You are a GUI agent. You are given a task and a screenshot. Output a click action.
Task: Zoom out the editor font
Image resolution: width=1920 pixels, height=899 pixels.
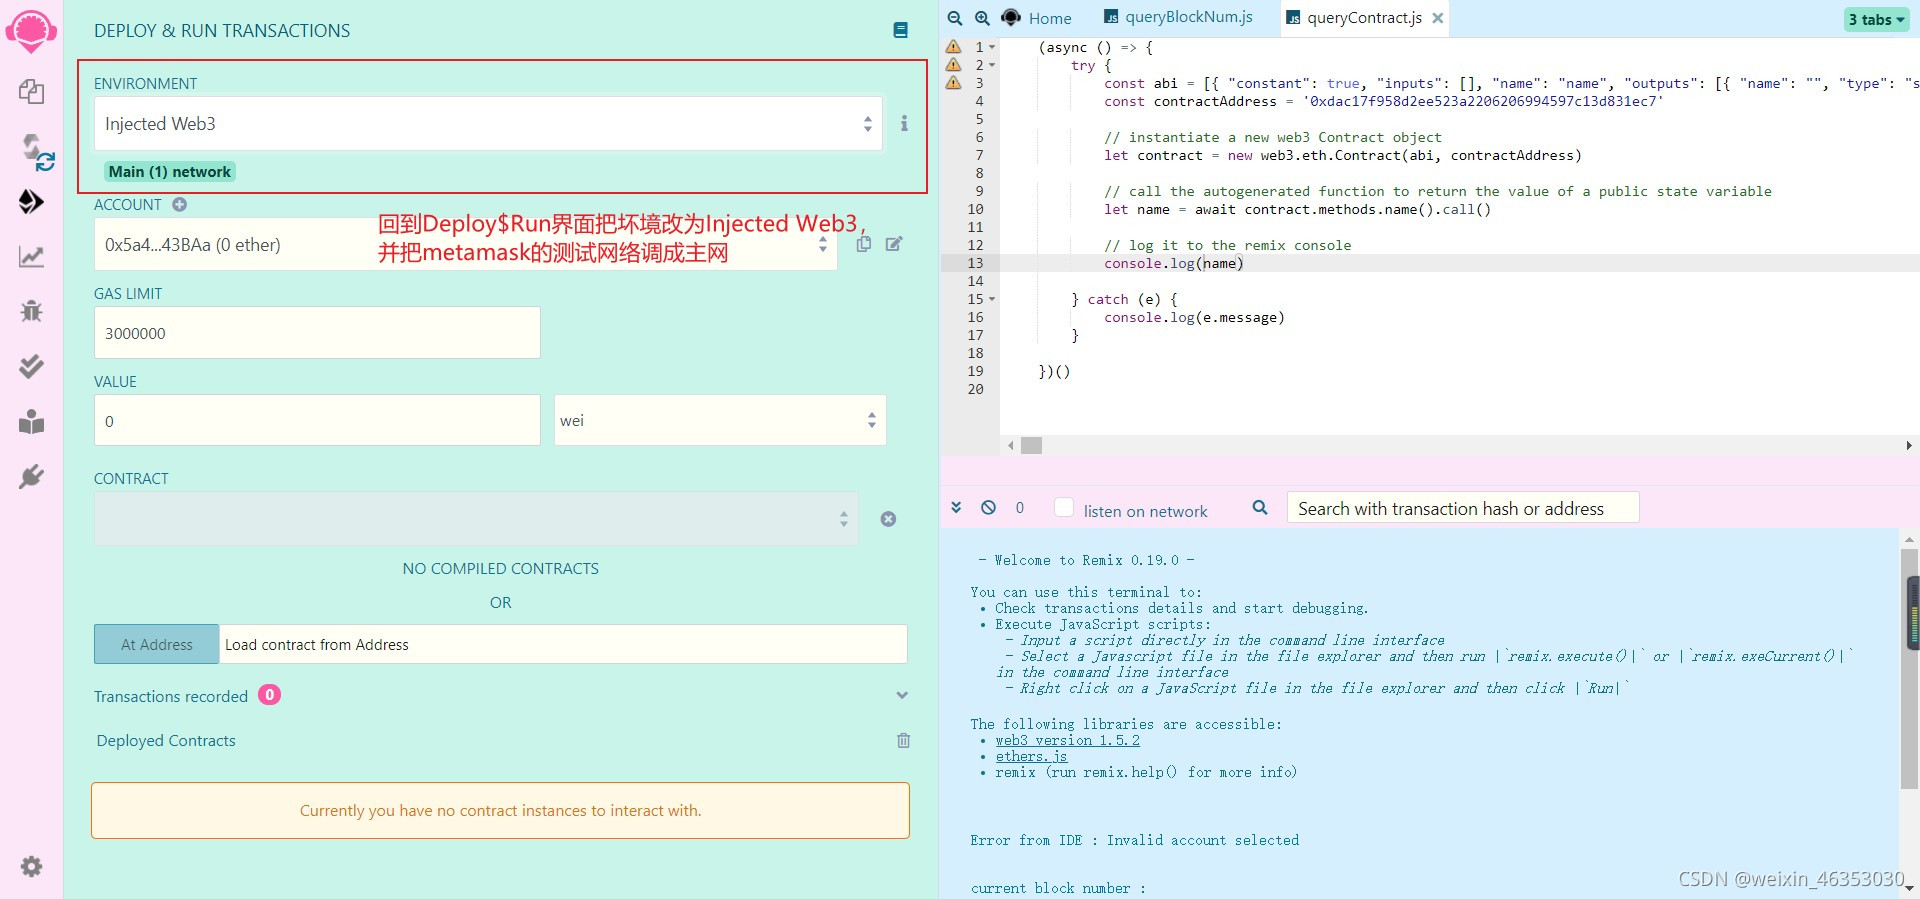pyautogui.click(x=955, y=18)
